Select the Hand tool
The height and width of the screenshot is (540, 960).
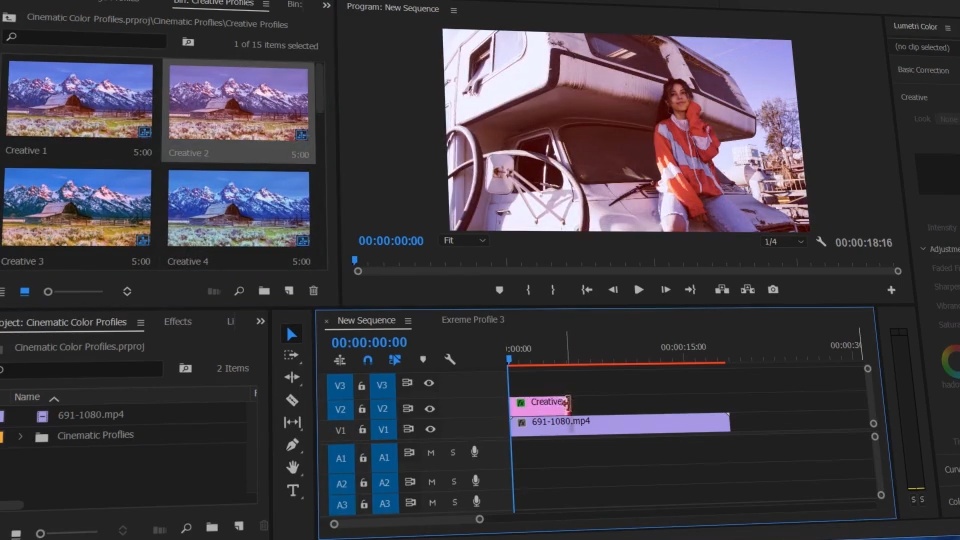point(293,467)
